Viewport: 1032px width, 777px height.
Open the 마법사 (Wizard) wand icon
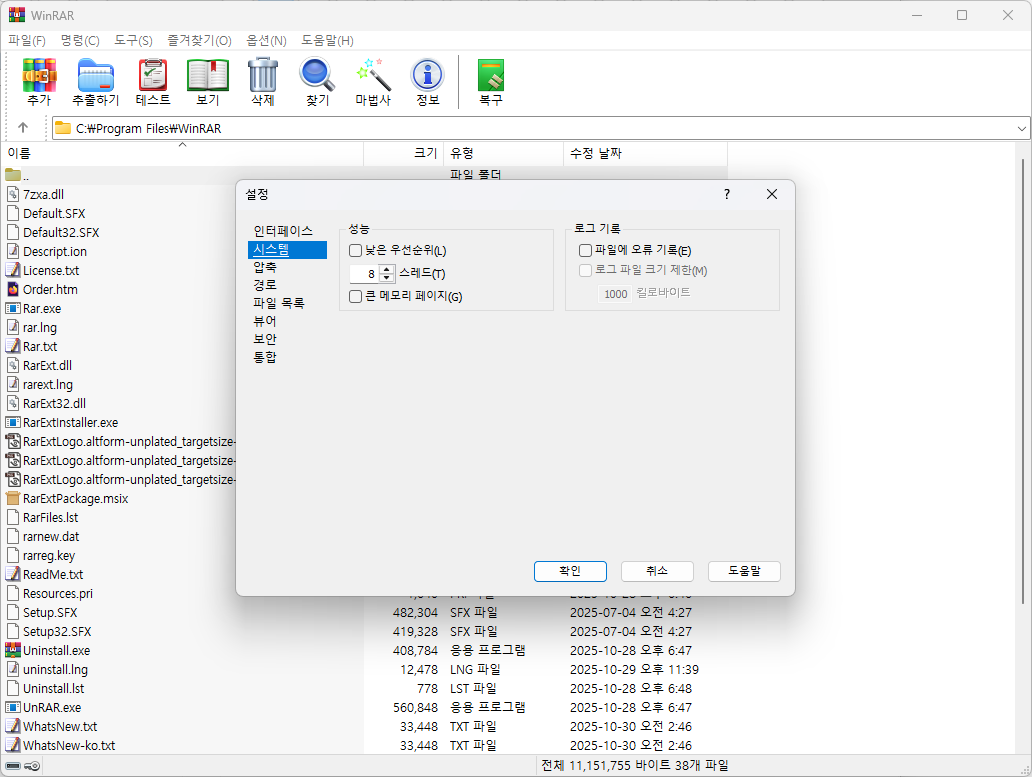coord(373,75)
